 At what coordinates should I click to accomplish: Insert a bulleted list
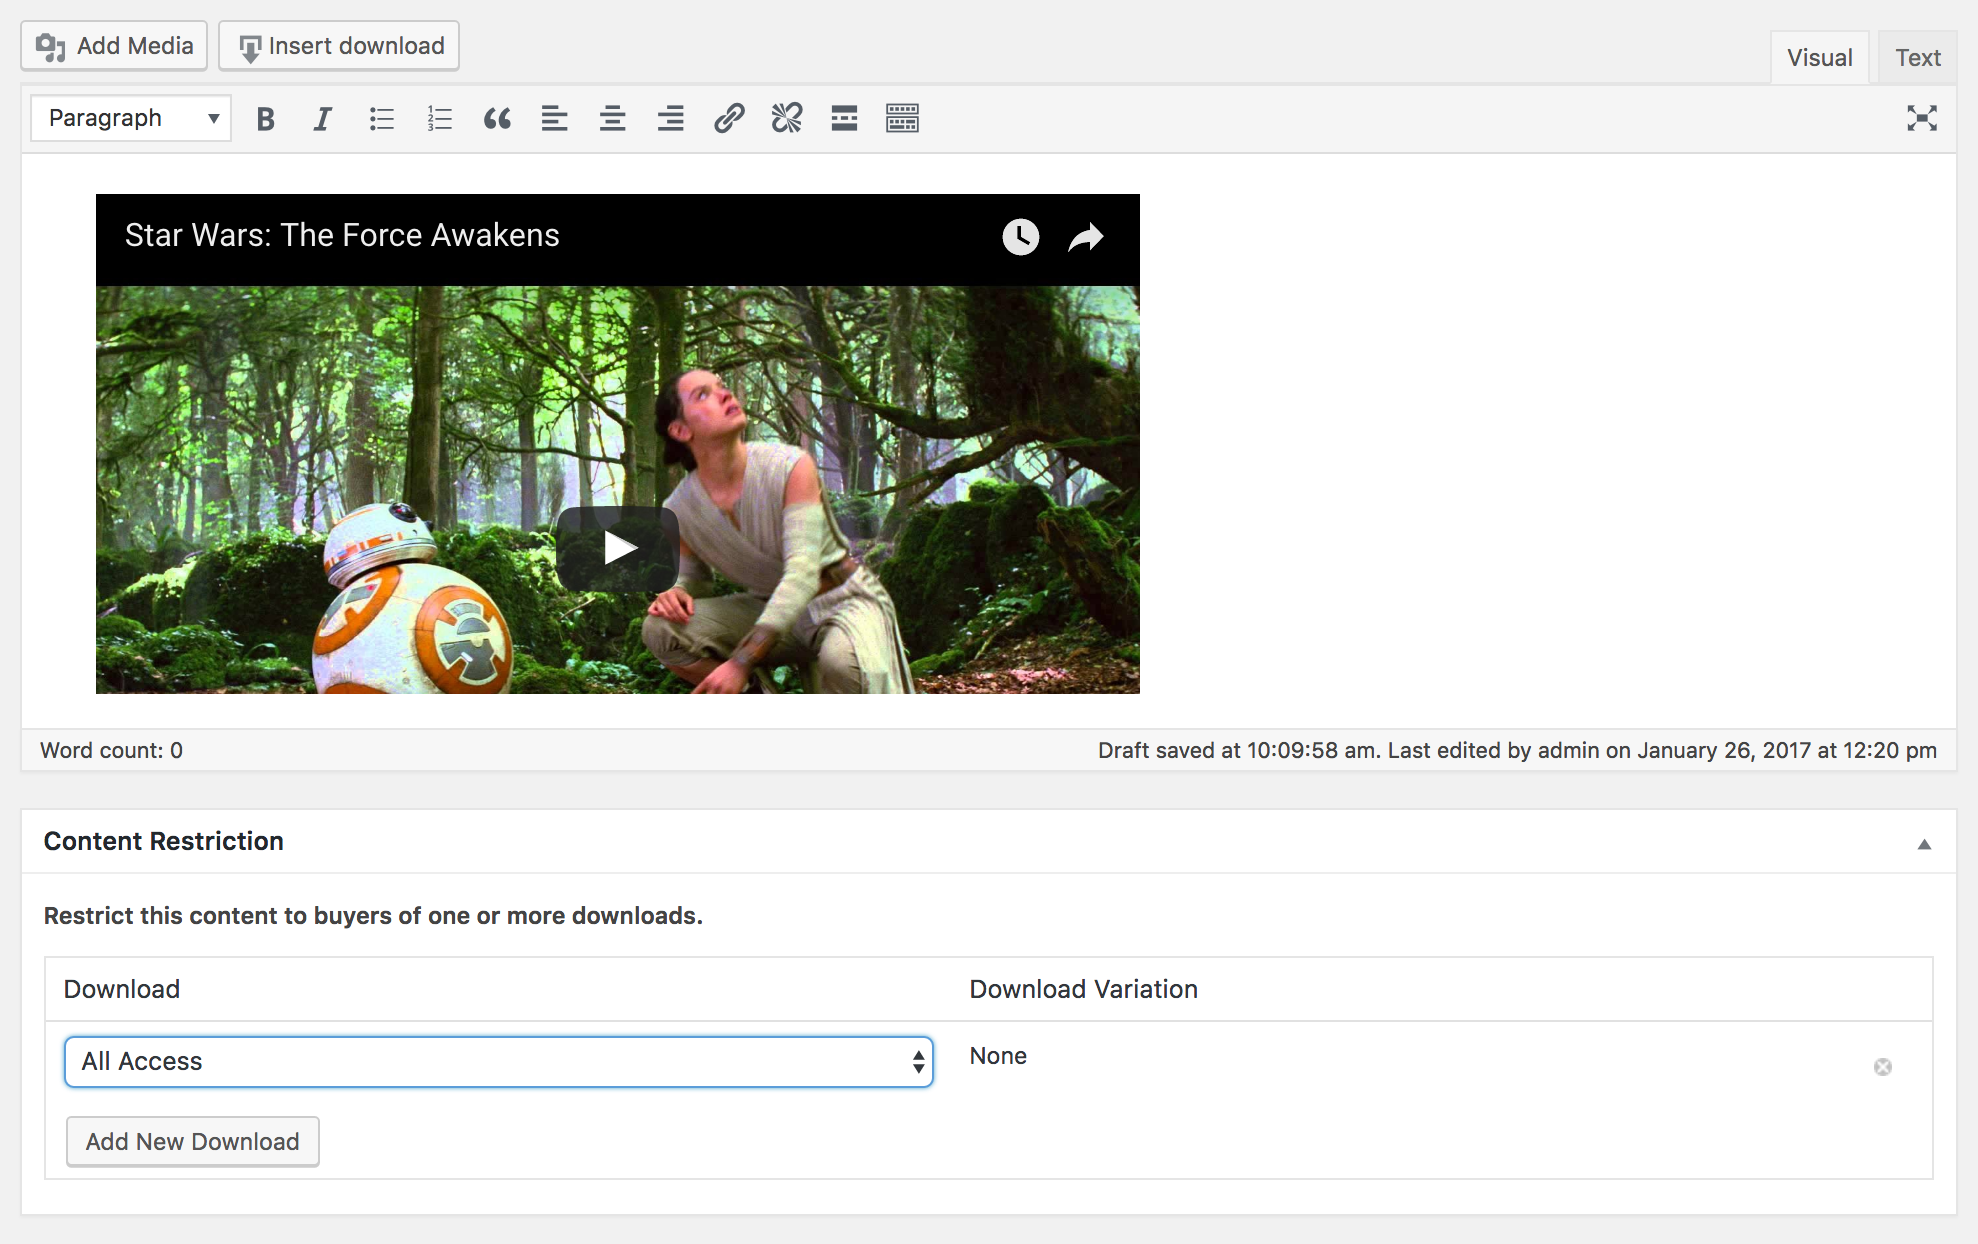[381, 118]
